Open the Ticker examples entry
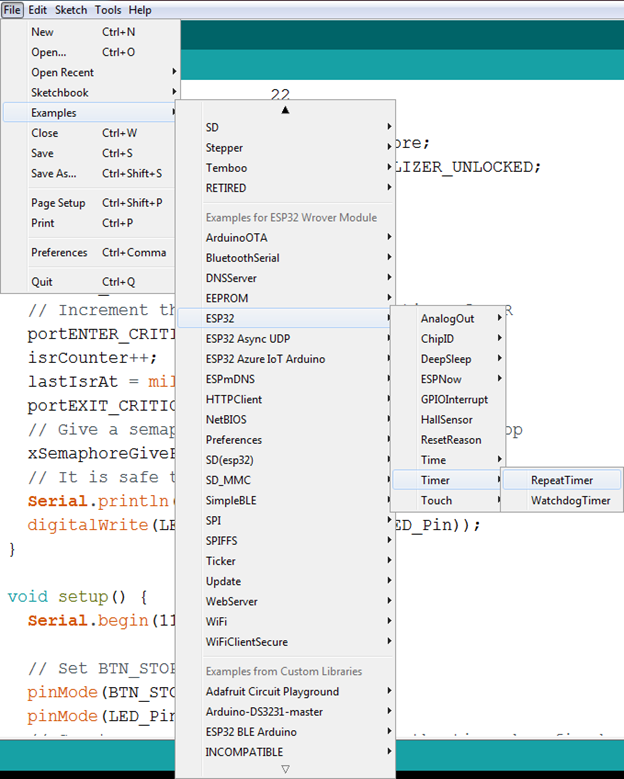624x779 pixels. [285, 561]
